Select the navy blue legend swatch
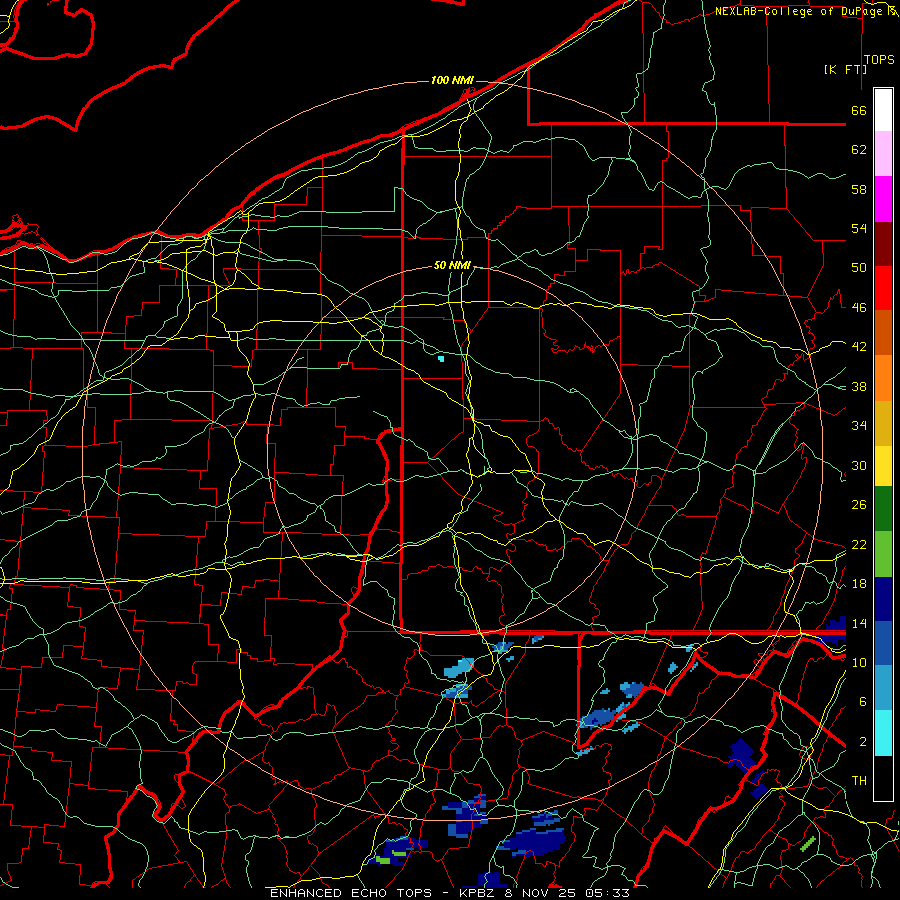 click(883, 599)
